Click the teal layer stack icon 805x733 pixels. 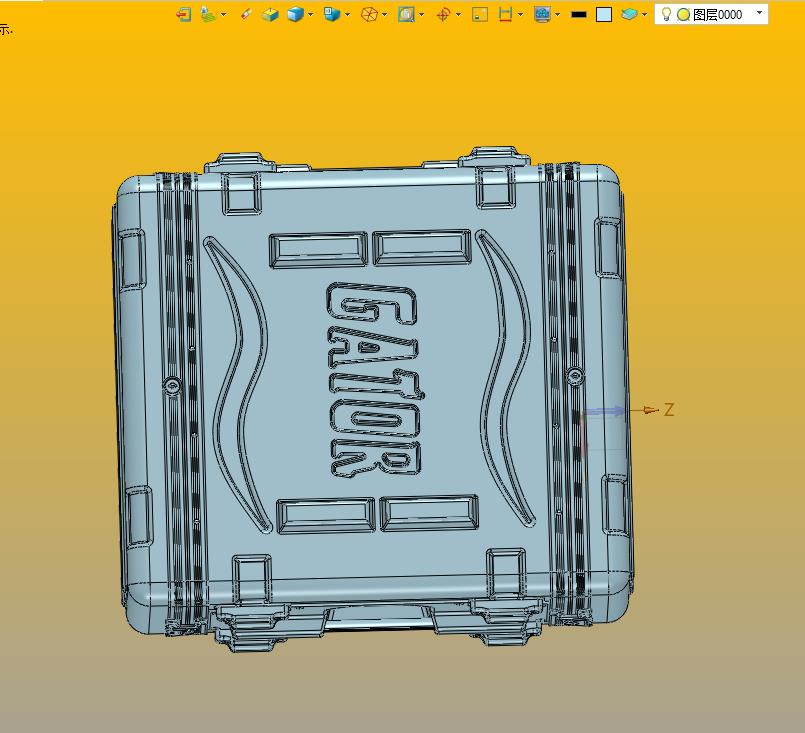pyautogui.click(x=629, y=14)
